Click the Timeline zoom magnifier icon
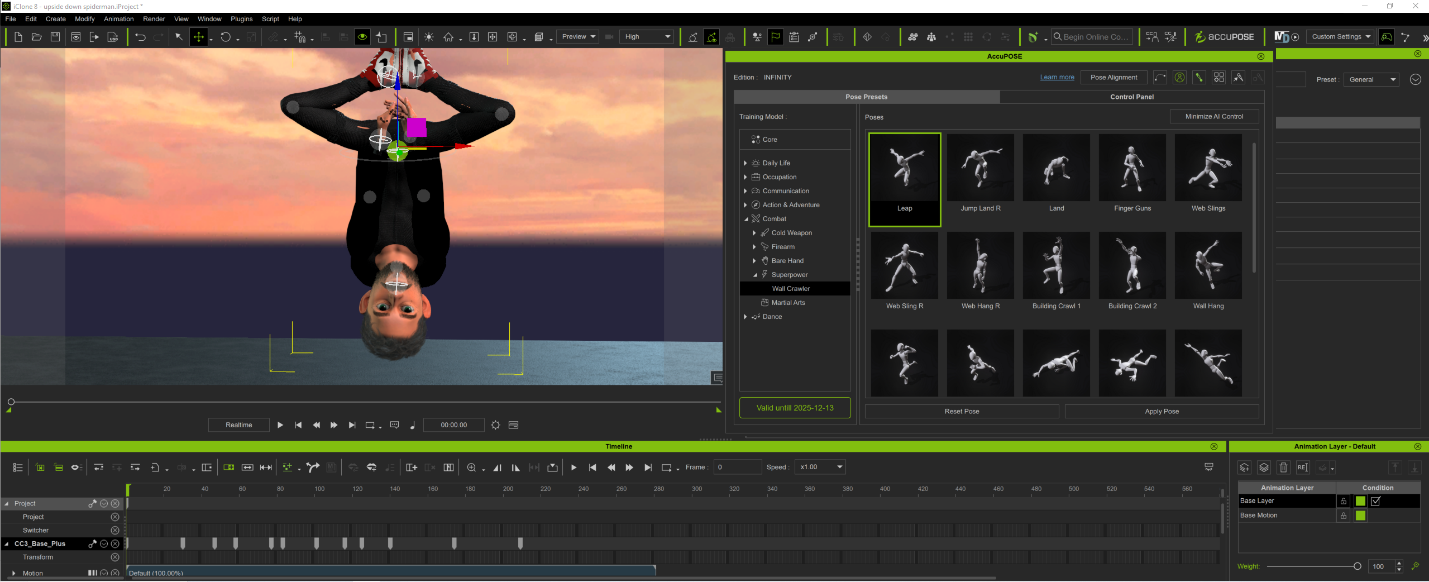1429x582 pixels. pyautogui.click(x=471, y=467)
